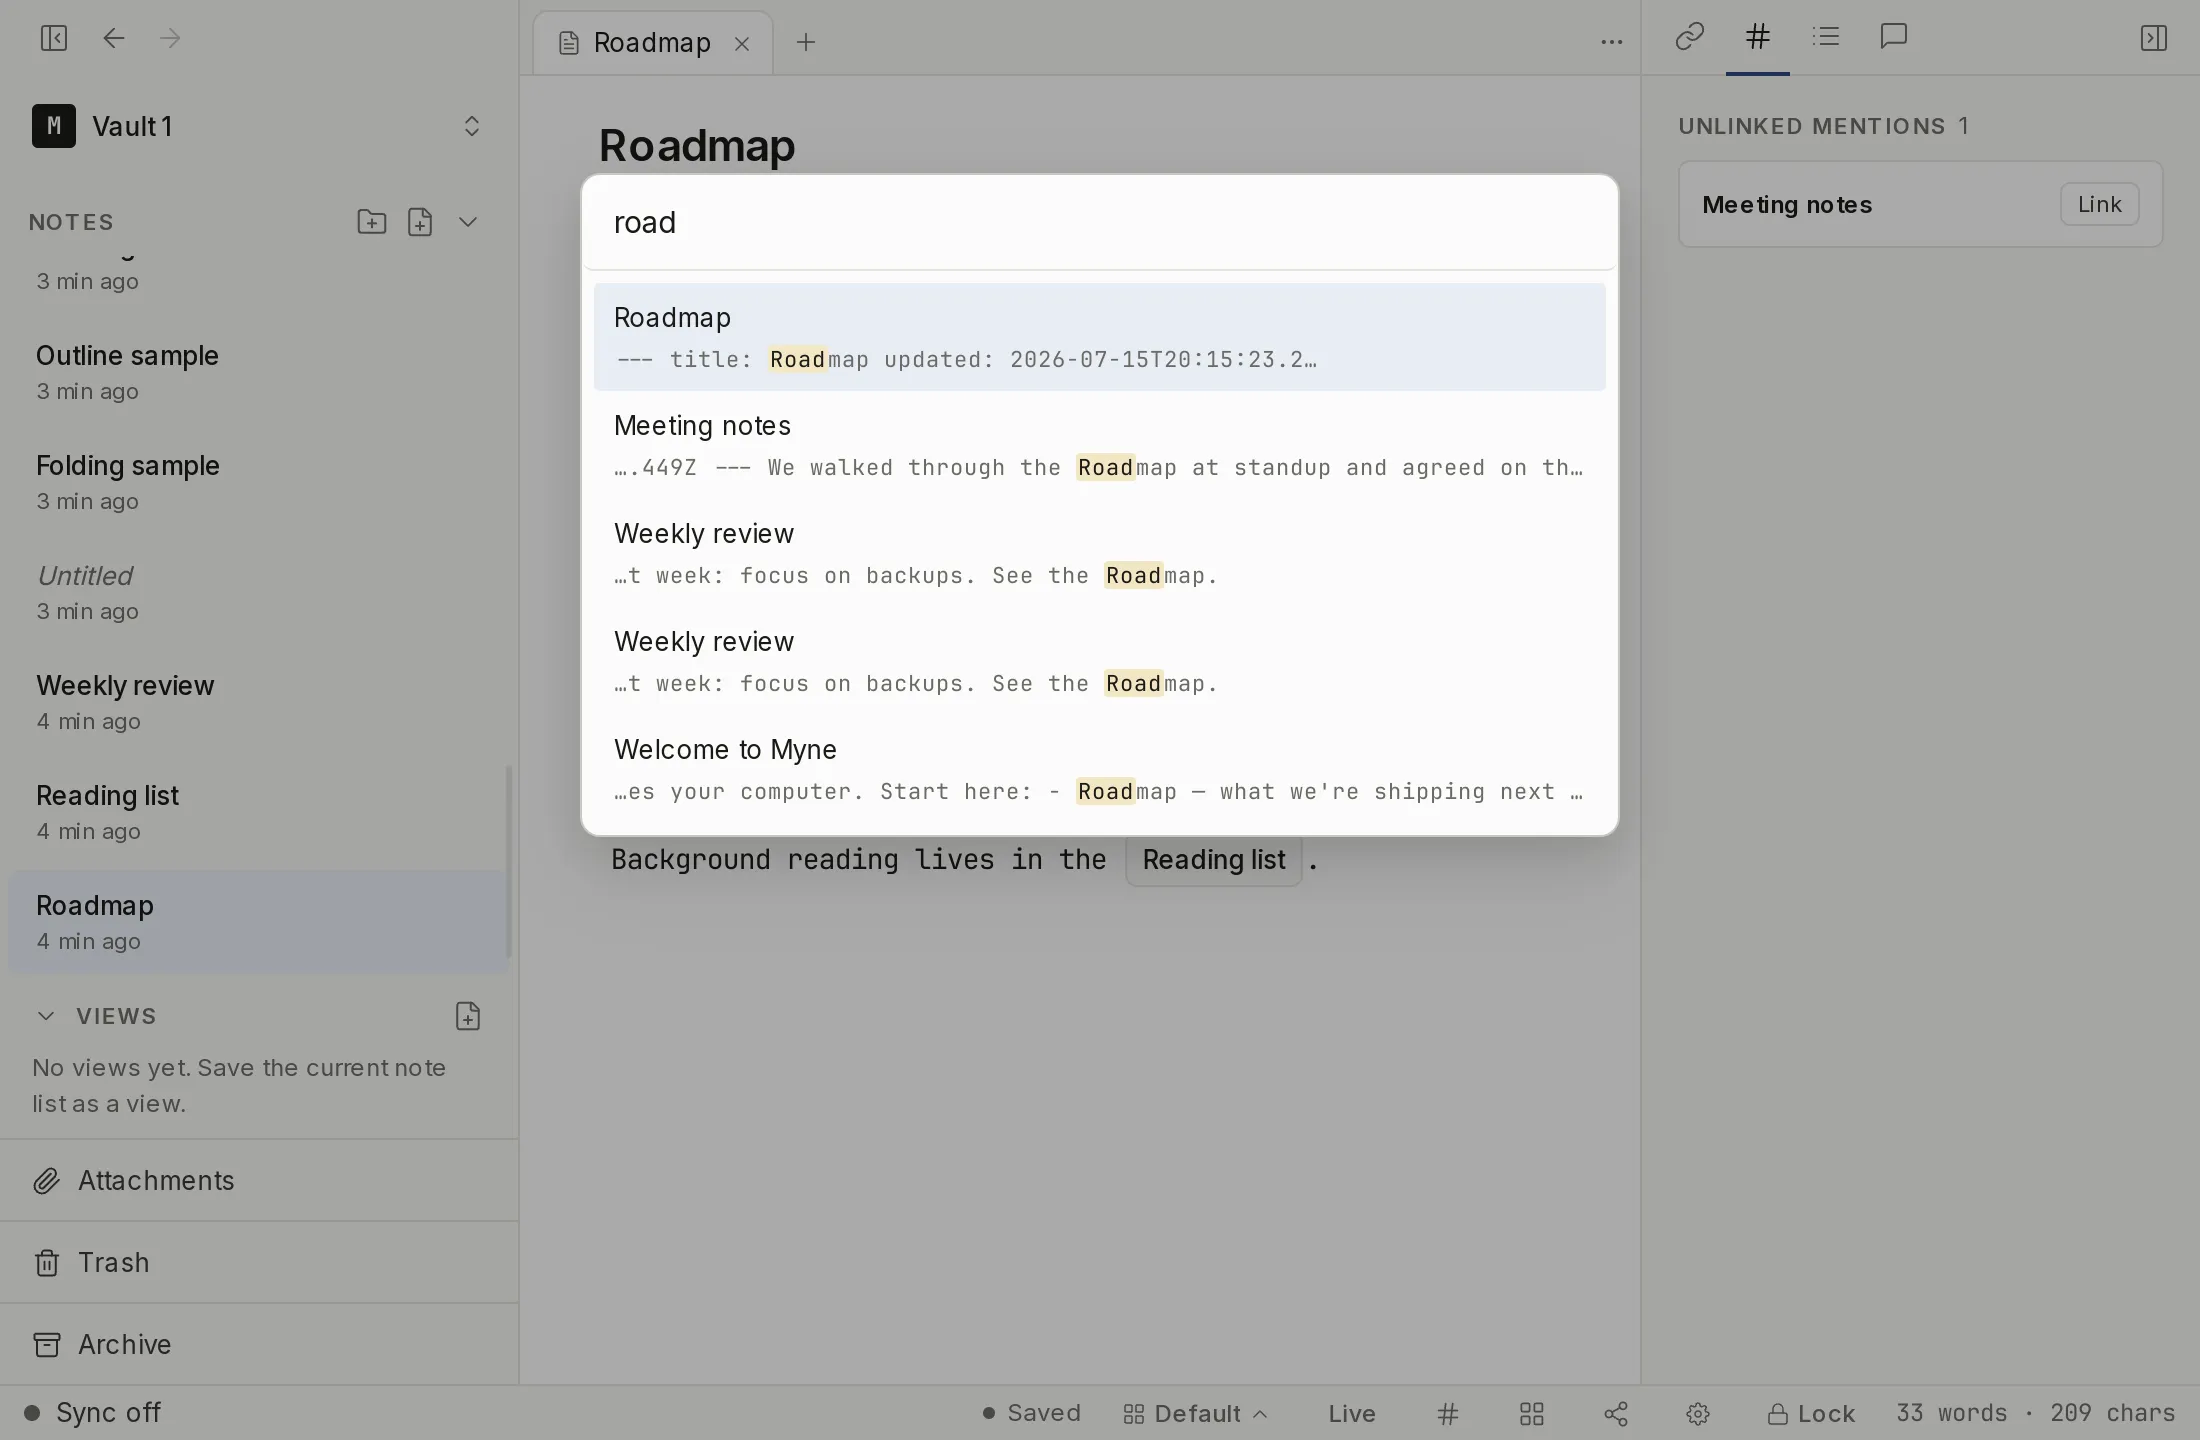Switch to the outline list panel

click(1826, 37)
